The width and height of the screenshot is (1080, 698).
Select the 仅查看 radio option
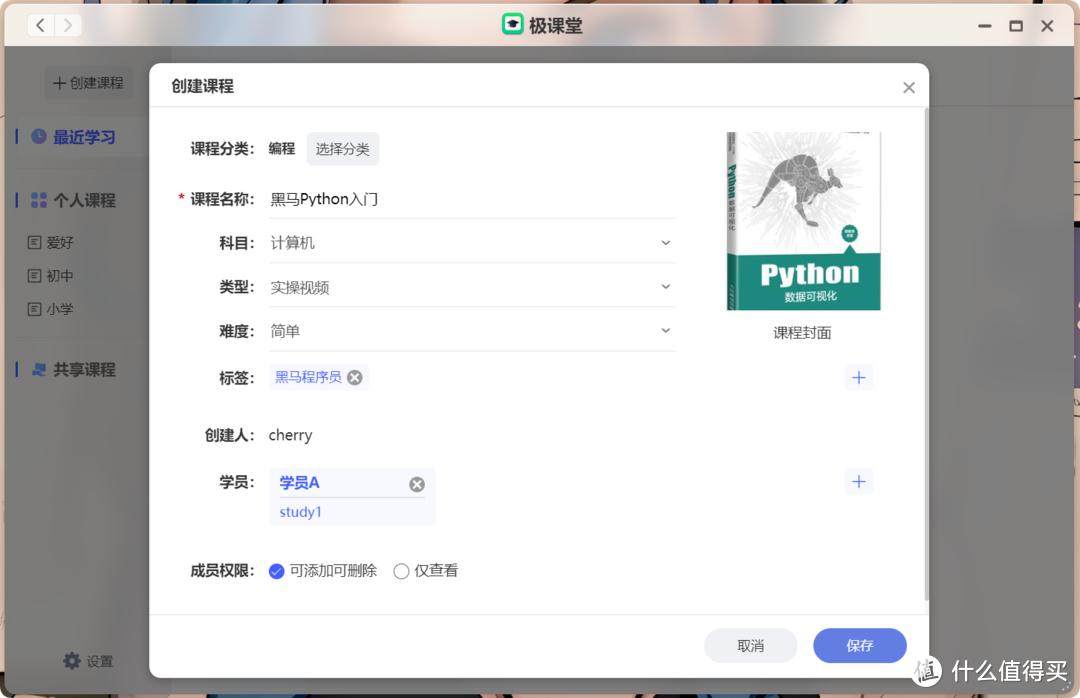coord(401,570)
